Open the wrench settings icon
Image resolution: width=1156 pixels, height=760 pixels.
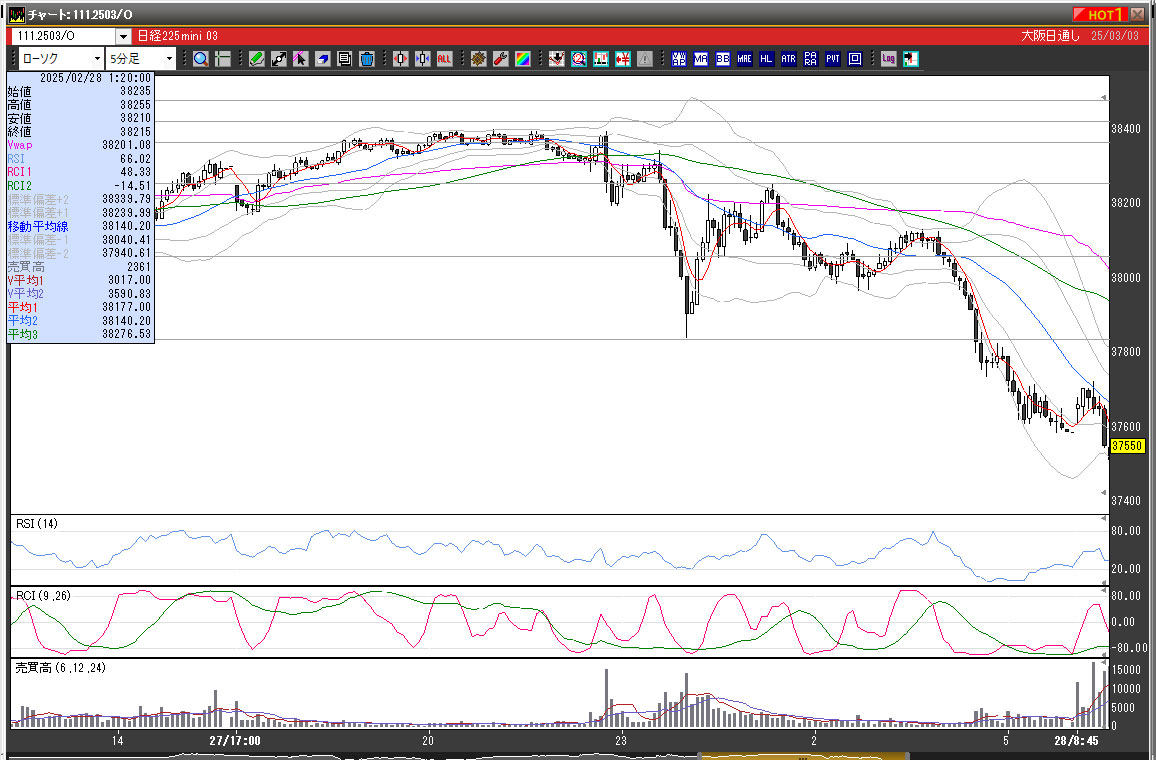click(501, 59)
